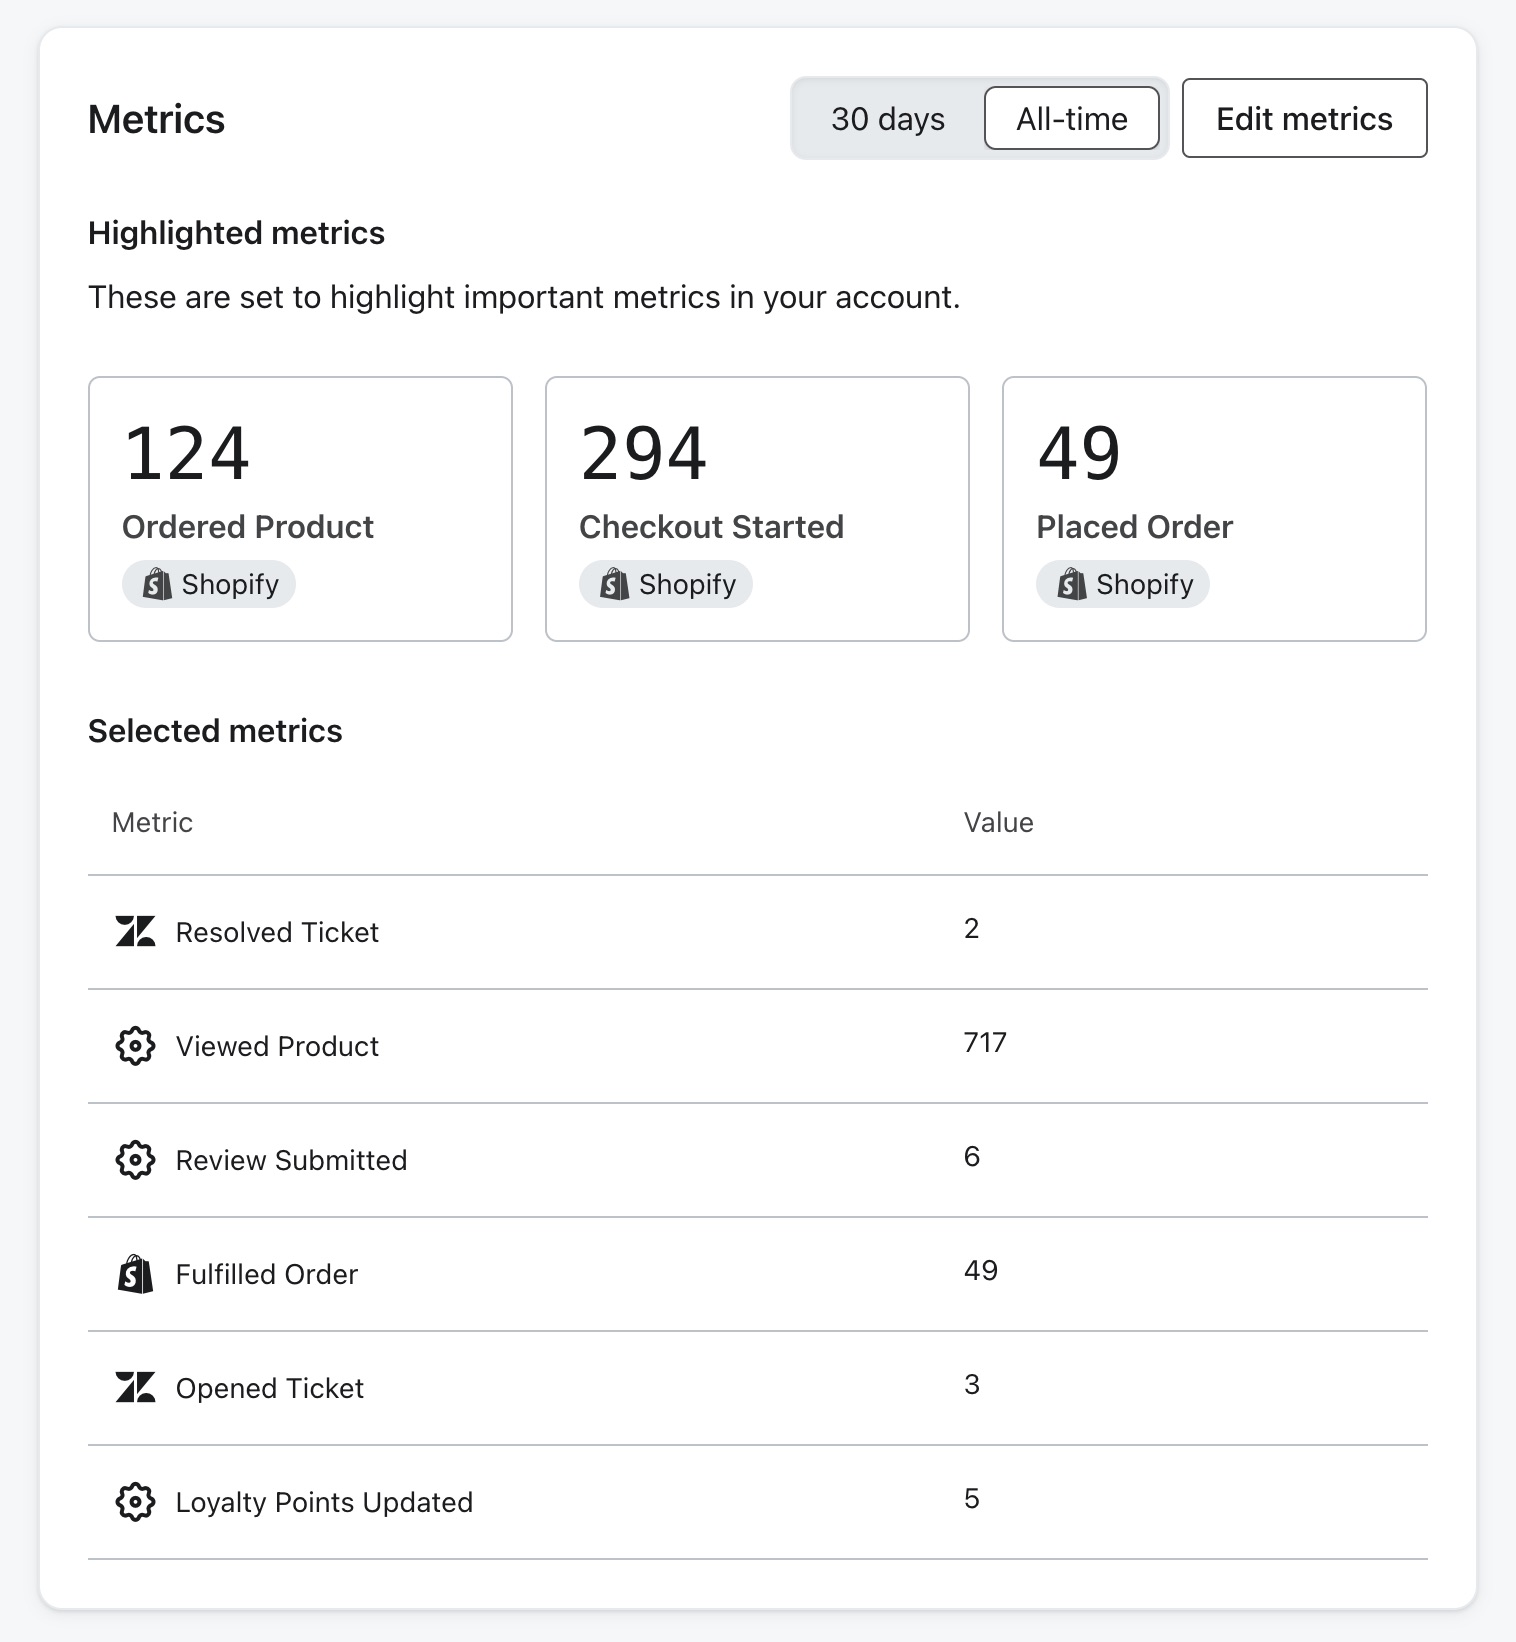The width and height of the screenshot is (1516, 1642).
Task: Select the All-time range option
Action: (1071, 119)
